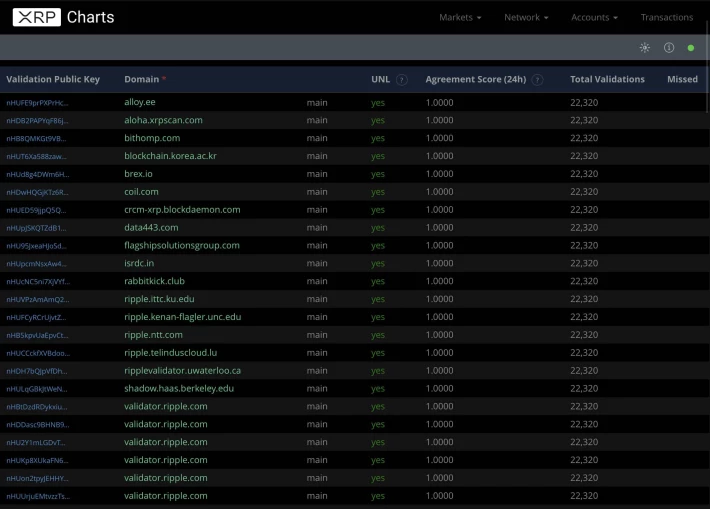Click the aloha.xrpscan.com domain

coord(163,120)
